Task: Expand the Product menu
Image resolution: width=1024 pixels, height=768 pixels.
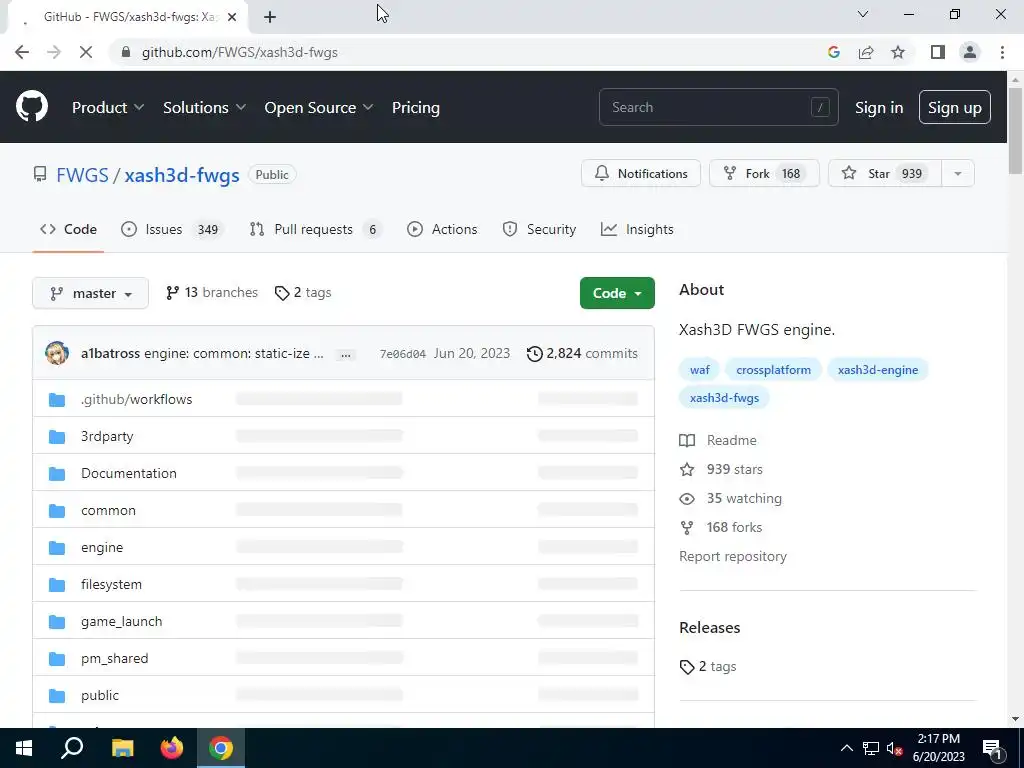Action: [108, 107]
